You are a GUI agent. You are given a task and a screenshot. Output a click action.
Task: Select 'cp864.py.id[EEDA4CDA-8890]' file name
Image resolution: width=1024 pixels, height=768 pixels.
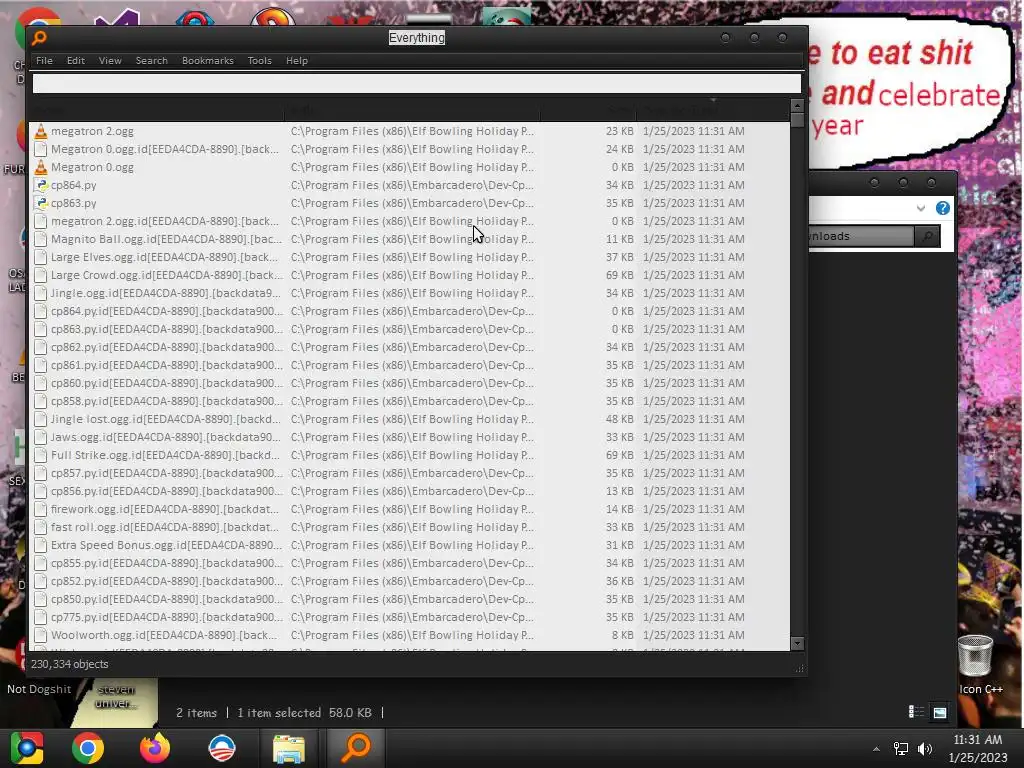[167, 311]
